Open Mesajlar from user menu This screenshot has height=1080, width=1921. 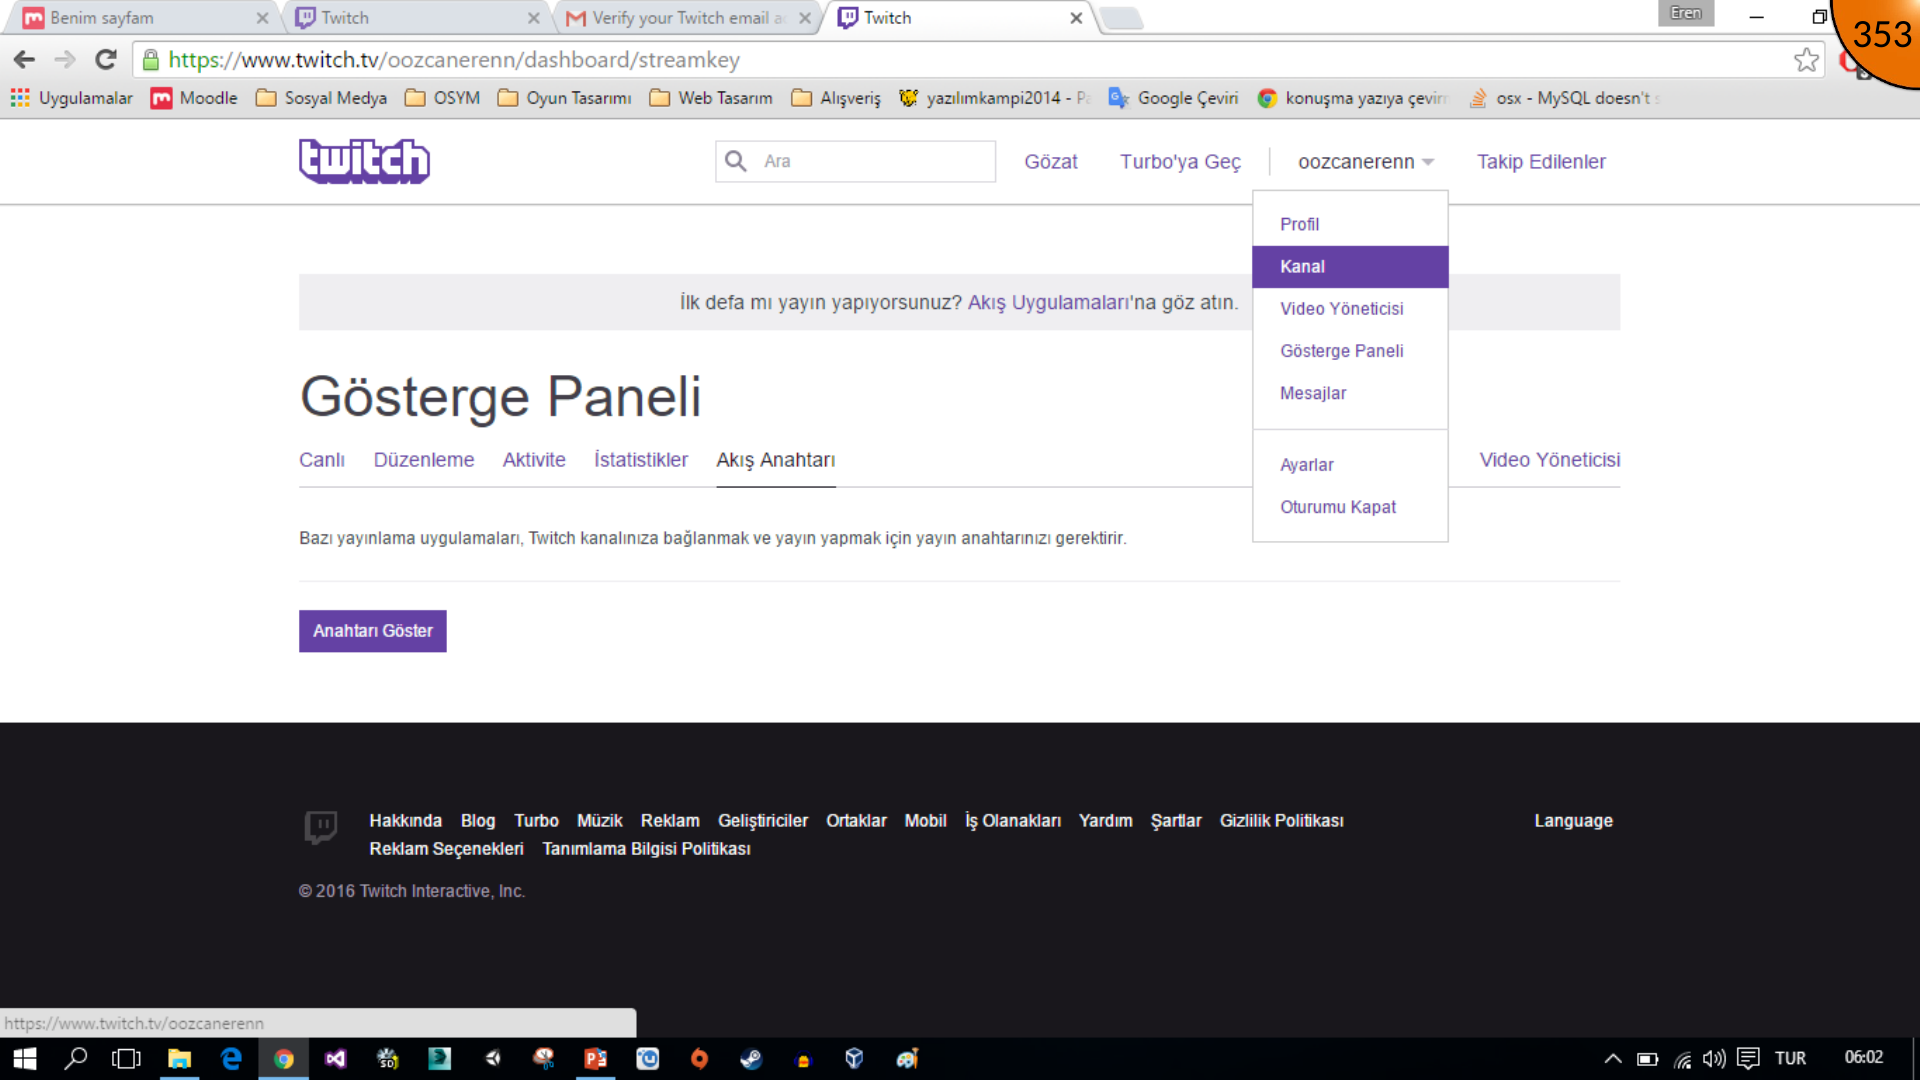[x=1350, y=393]
